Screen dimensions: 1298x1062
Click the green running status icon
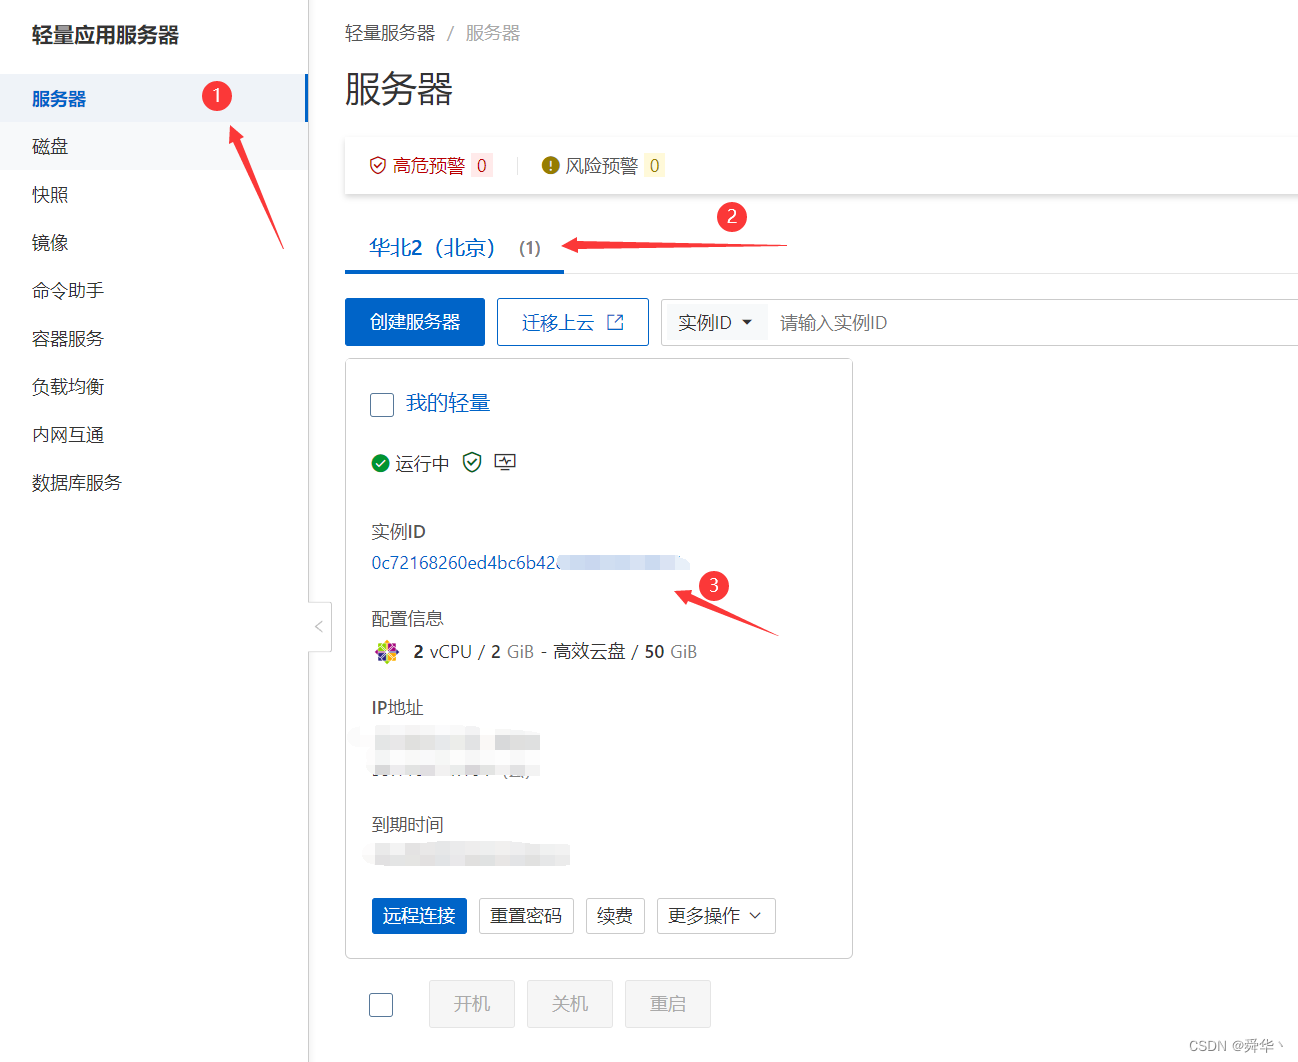click(380, 462)
